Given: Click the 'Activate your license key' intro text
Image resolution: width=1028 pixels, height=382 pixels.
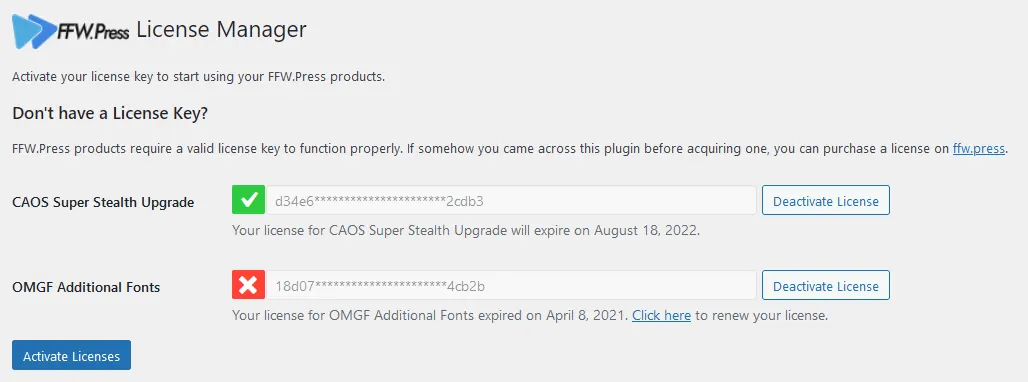Looking at the screenshot, I should [199, 77].
